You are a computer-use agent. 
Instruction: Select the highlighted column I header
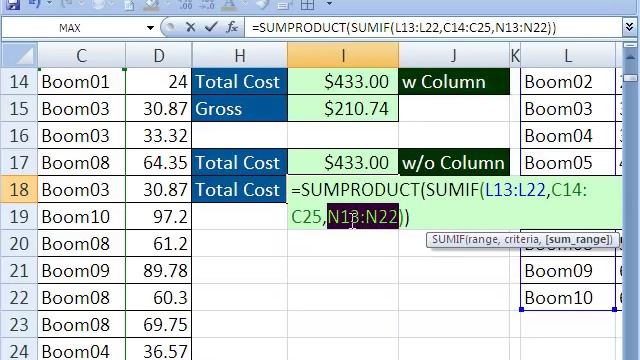point(343,56)
